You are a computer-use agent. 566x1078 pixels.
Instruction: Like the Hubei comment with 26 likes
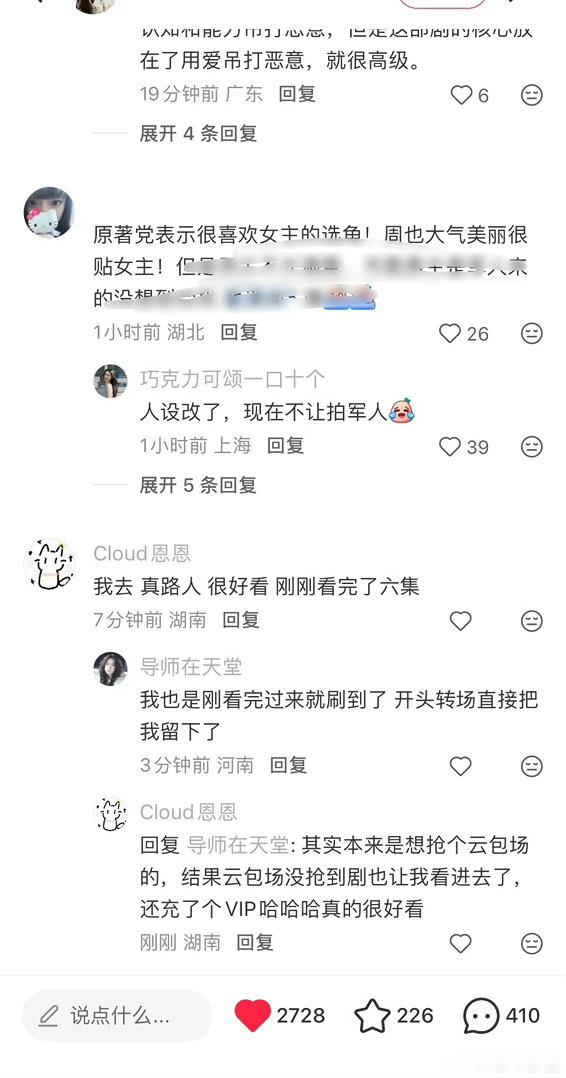450,333
